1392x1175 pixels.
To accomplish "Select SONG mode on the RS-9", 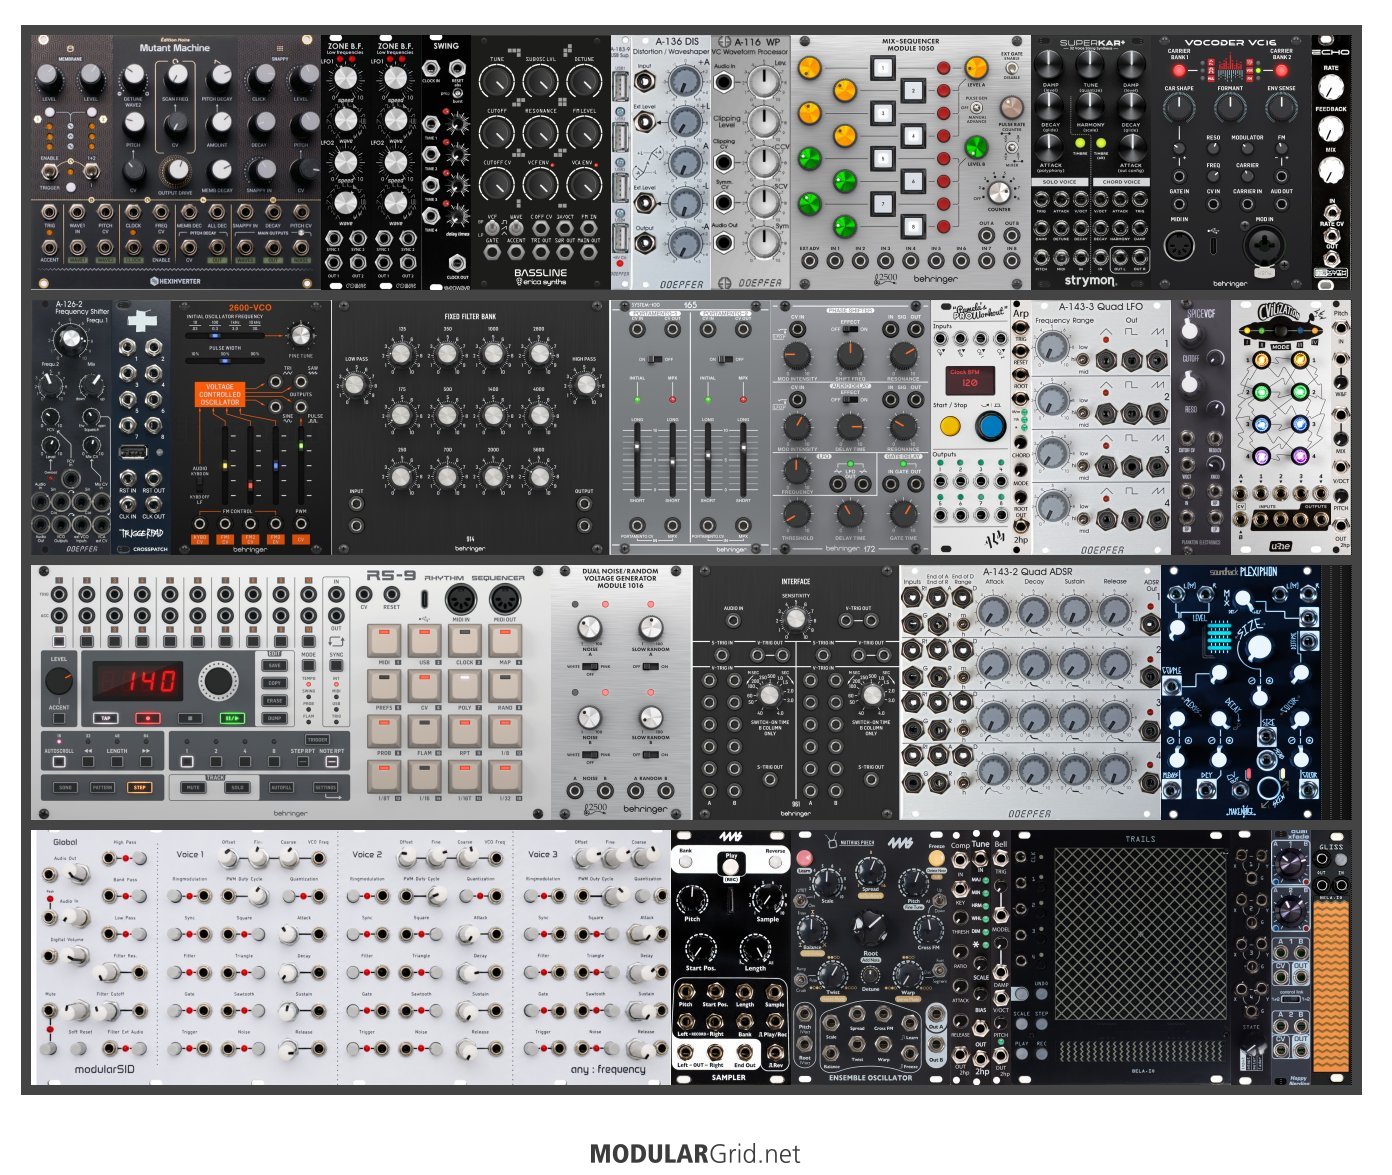I will [65, 788].
